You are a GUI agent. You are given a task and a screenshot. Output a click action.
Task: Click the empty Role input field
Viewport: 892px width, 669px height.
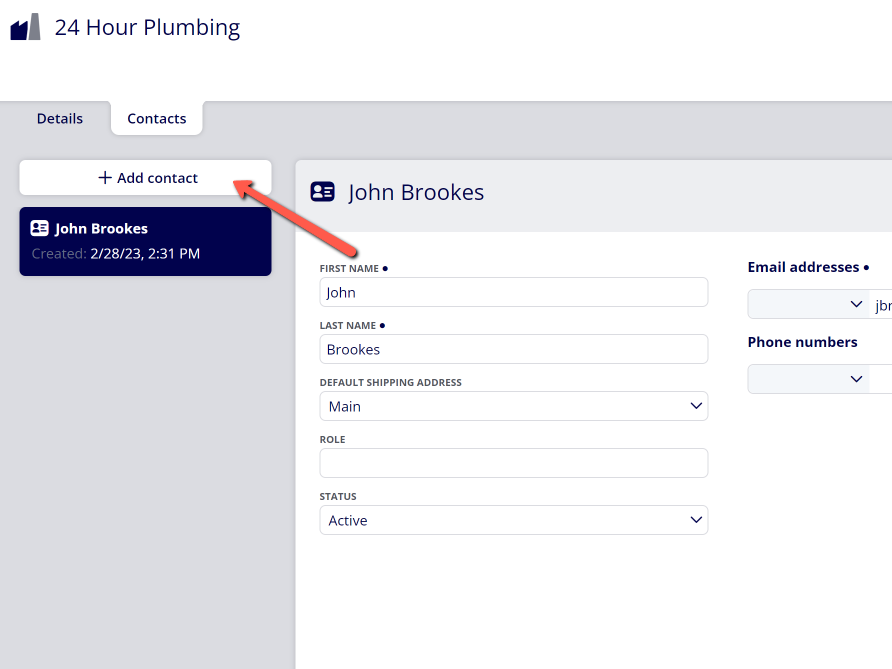(x=514, y=463)
